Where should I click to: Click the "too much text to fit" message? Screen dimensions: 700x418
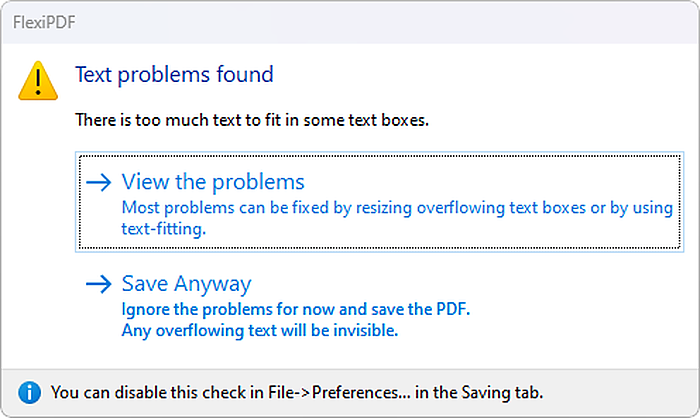252,120
